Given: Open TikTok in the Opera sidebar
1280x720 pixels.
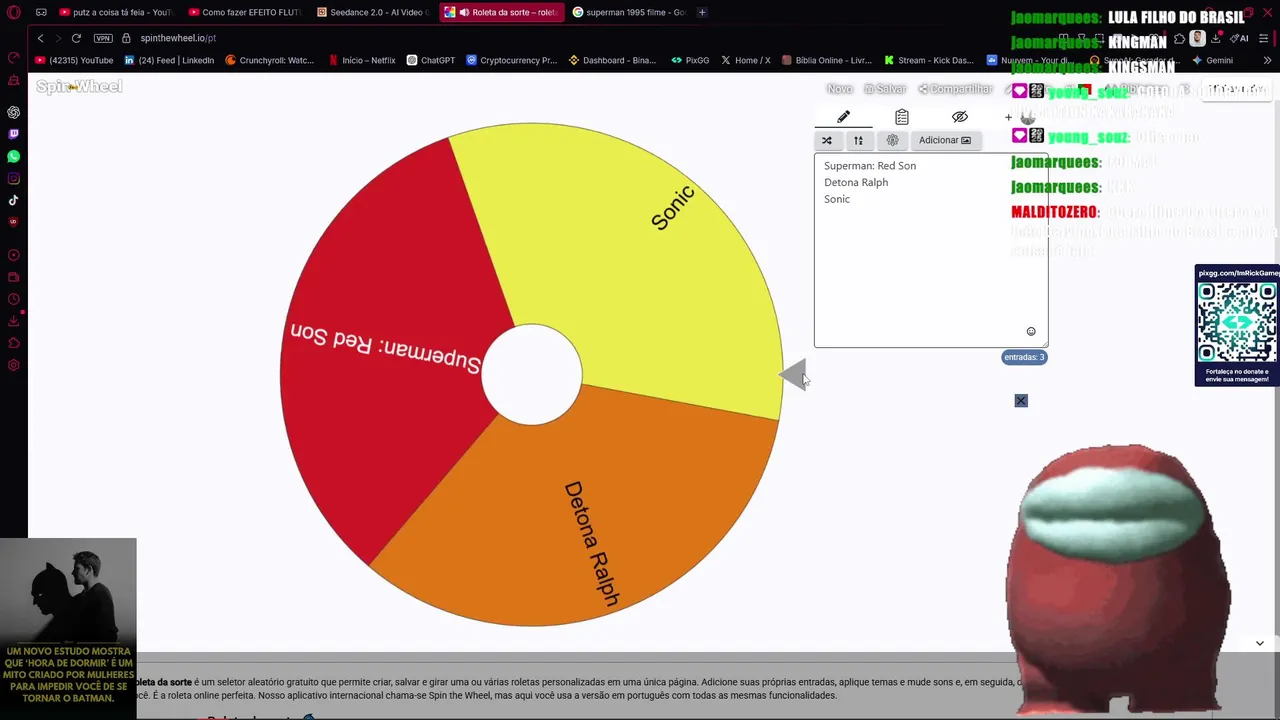Looking at the screenshot, I should [x=13, y=200].
